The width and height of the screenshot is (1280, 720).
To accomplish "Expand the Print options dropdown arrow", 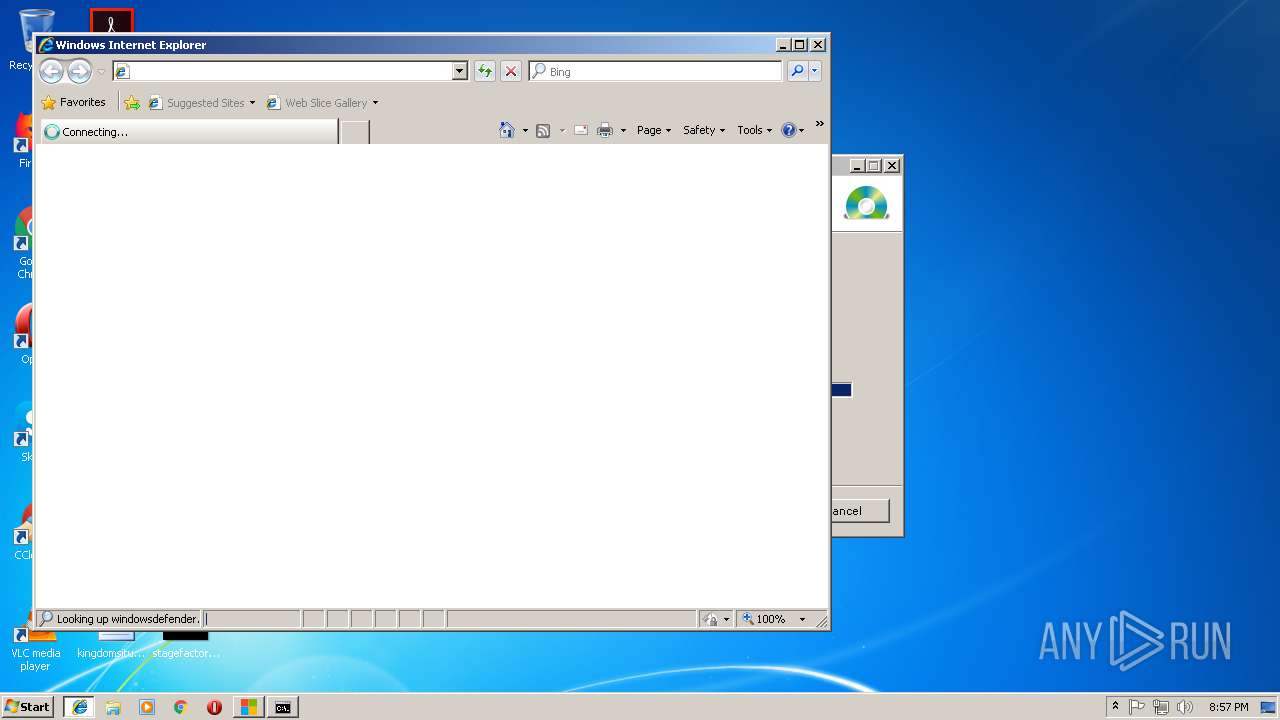I will click(623, 131).
